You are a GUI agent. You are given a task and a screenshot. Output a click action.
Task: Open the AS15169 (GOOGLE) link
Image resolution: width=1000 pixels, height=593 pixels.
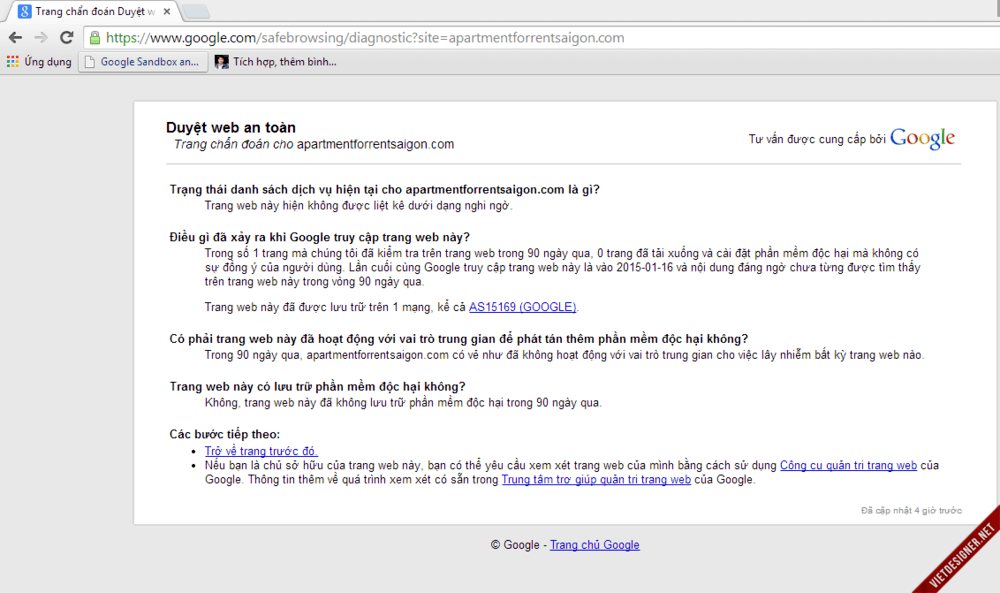pyautogui.click(x=522, y=307)
